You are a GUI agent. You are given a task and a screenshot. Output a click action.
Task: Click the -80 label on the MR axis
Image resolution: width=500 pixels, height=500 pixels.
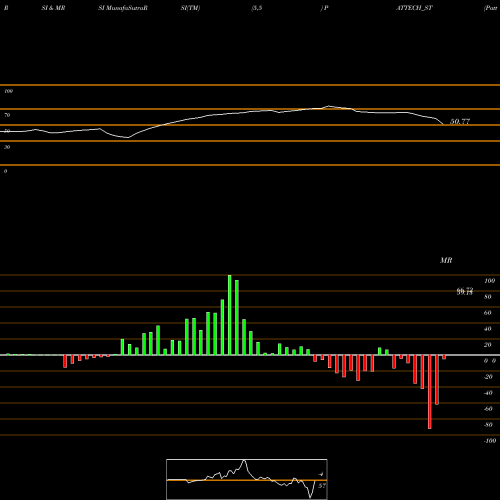(488, 425)
